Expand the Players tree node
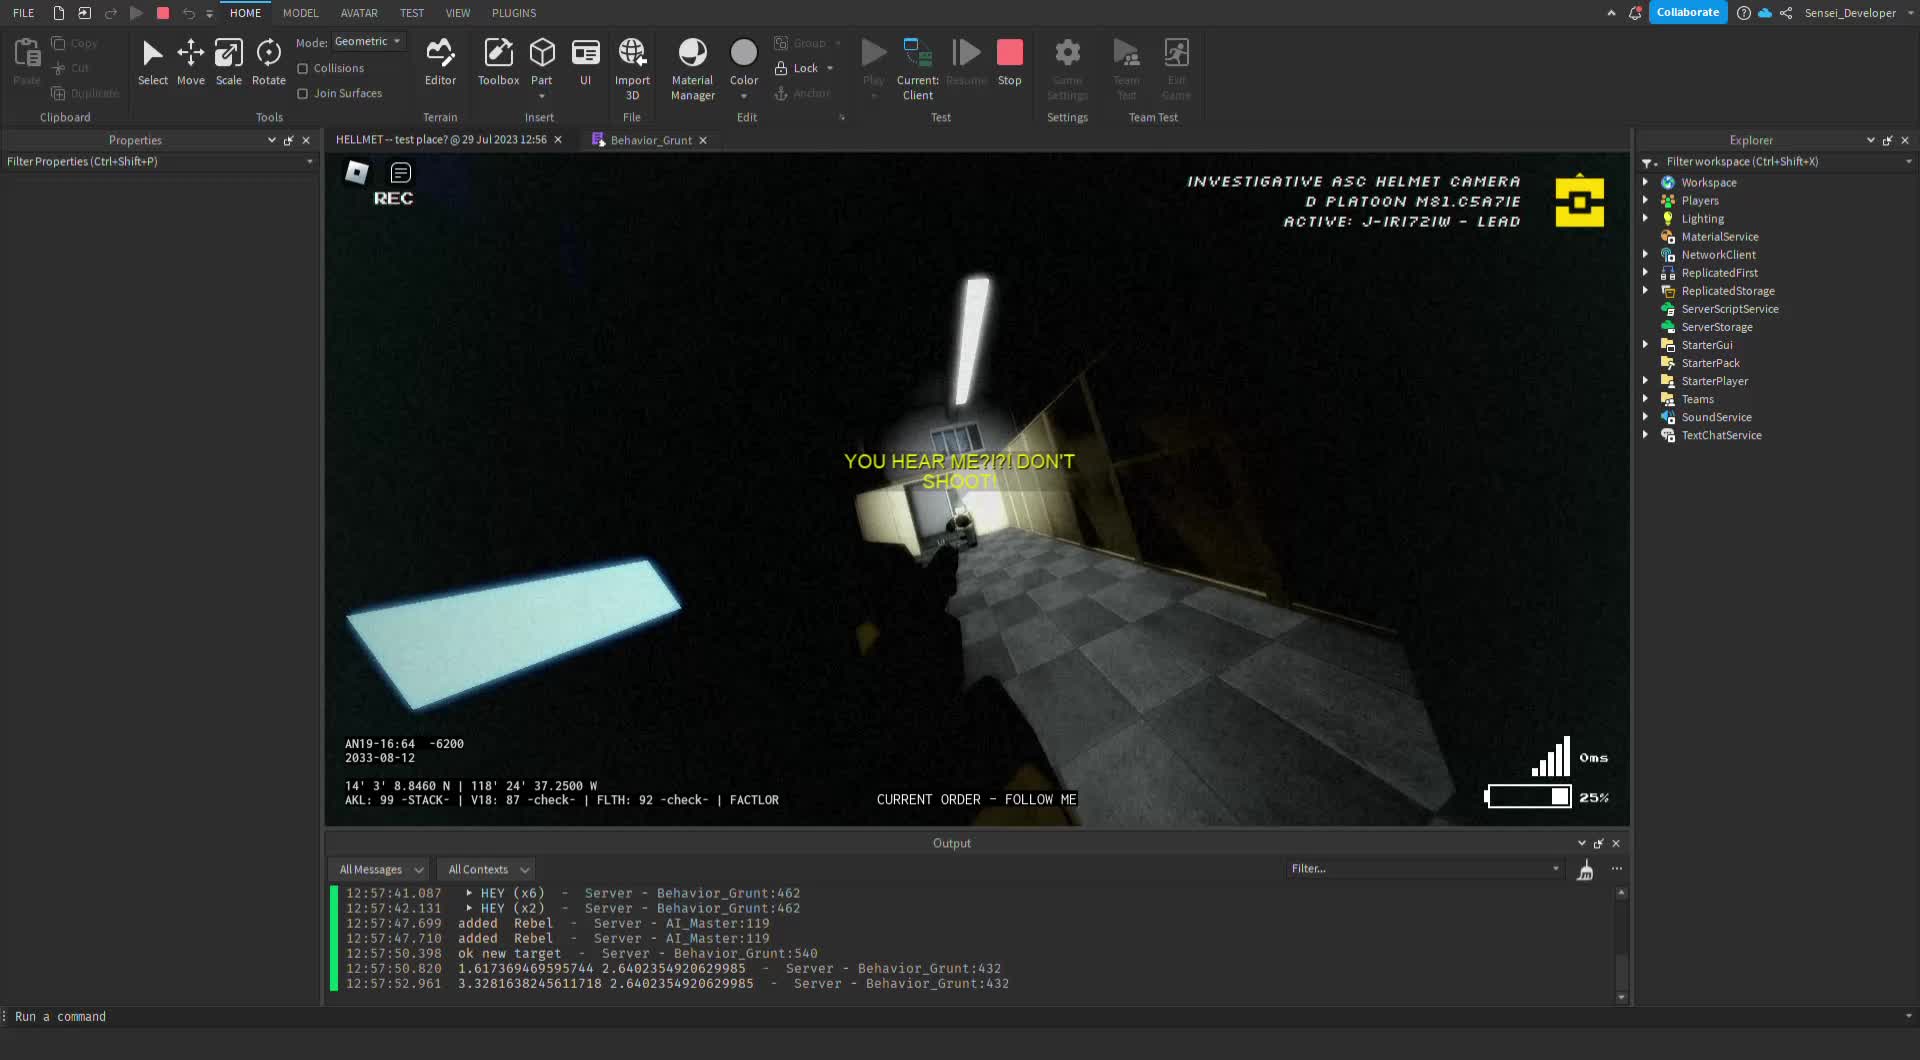The width and height of the screenshot is (1920, 1060). pos(1645,200)
